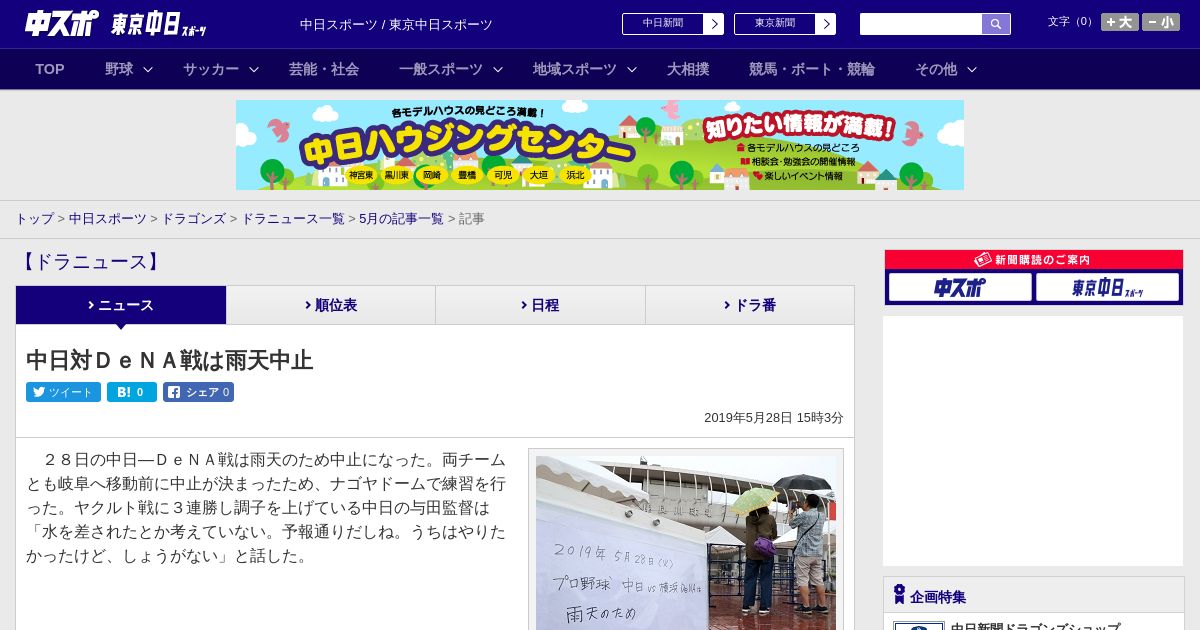Image resolution: width=1200 pixels, height=630 pixels.
Task: Go to TOP in navigation bar
Action: click(50, 69)
